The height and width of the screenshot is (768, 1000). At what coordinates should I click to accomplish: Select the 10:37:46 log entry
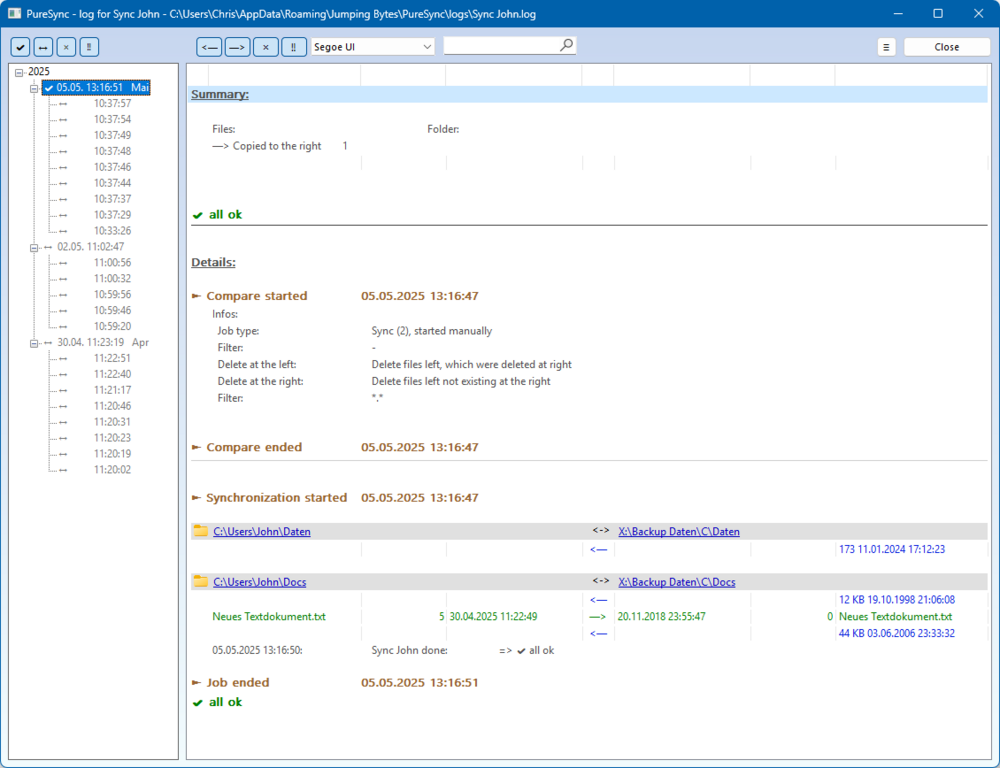point(112,167)
